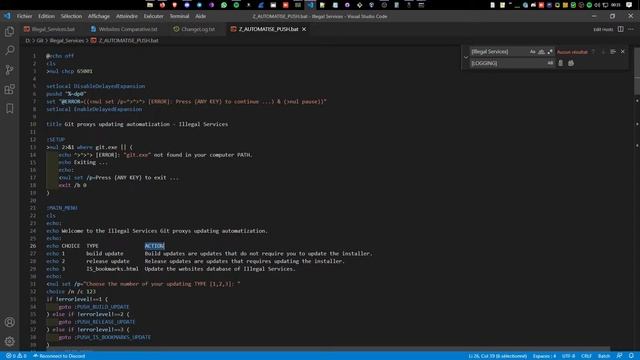Viewport: 640px width, 360px height.
Task: Open the Fichier menu
Action: click(x=24, y=16)
